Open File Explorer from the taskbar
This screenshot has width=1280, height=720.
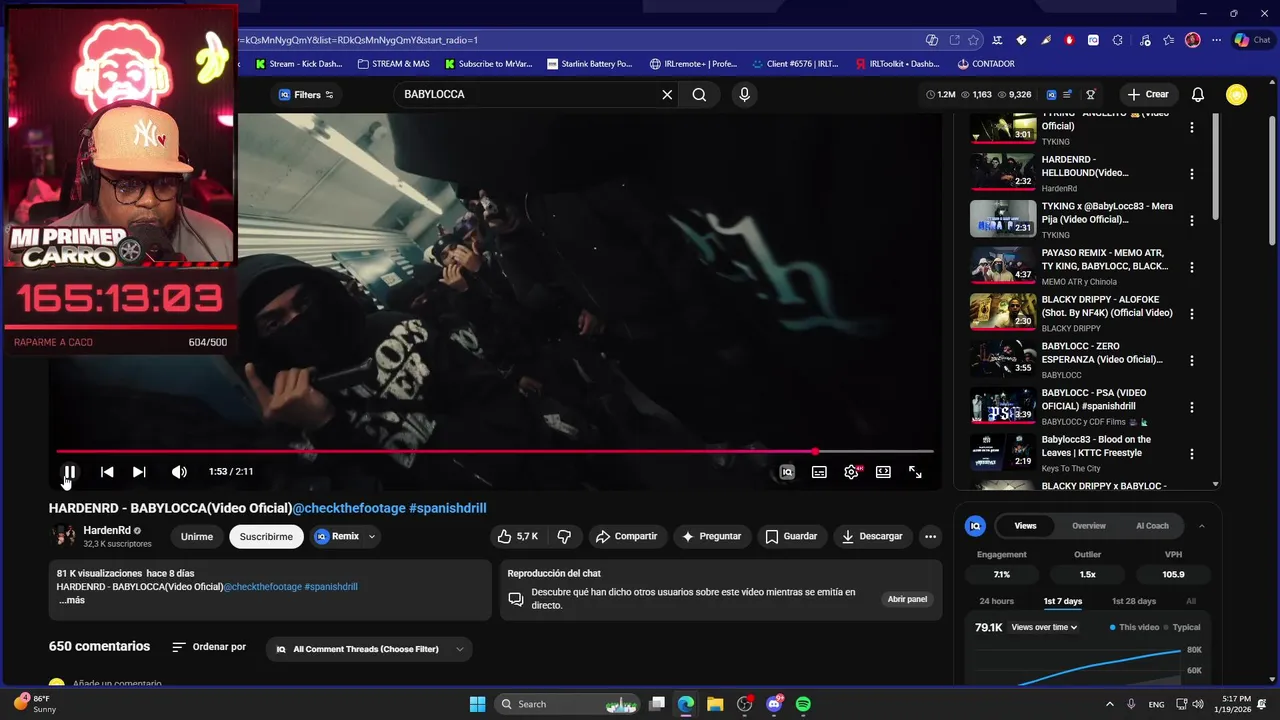(715, 704)
